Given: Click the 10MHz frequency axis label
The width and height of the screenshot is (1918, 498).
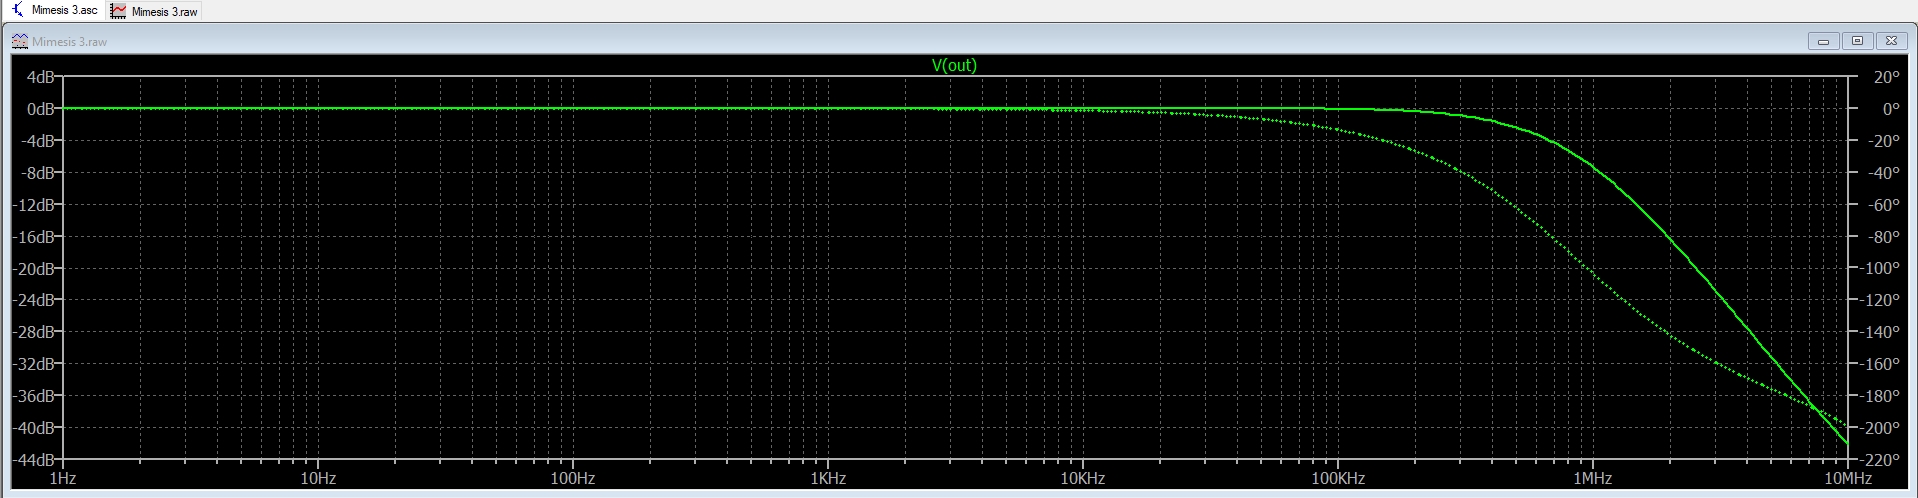Looking at the screenshot, I should (1848, 479).
